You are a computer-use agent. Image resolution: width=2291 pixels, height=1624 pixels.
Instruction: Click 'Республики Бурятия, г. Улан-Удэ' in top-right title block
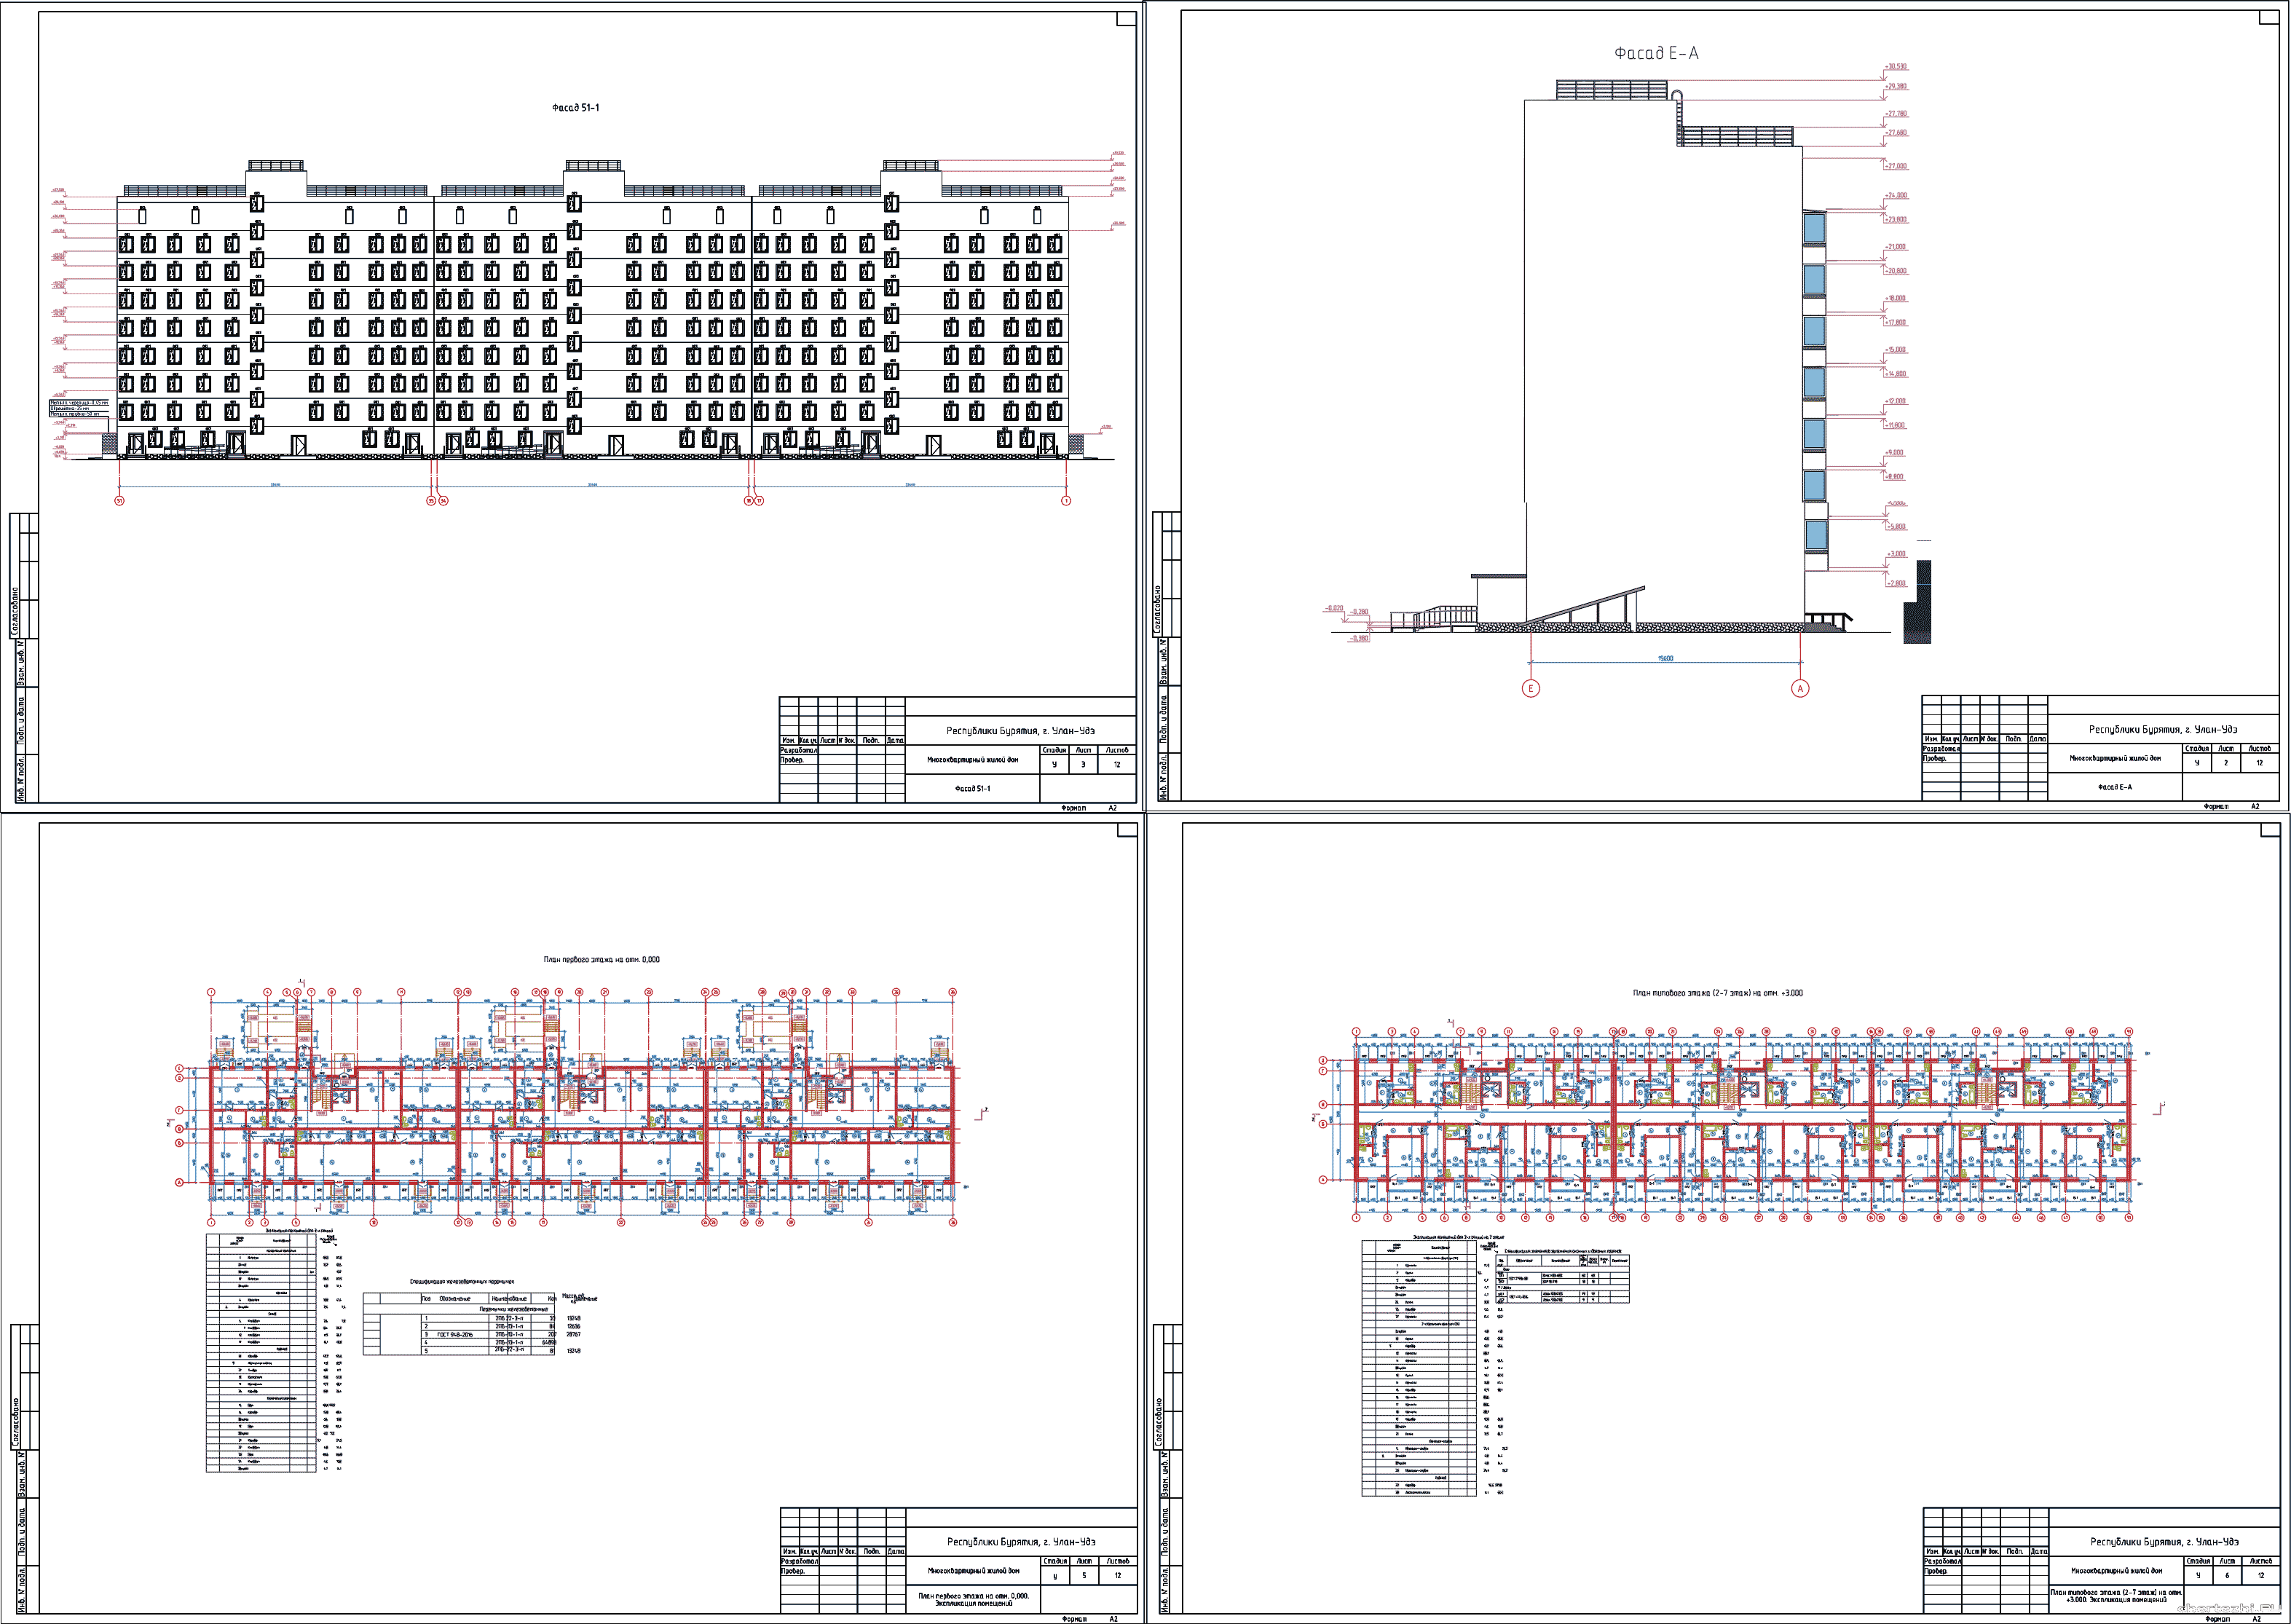coord(2163,729)
